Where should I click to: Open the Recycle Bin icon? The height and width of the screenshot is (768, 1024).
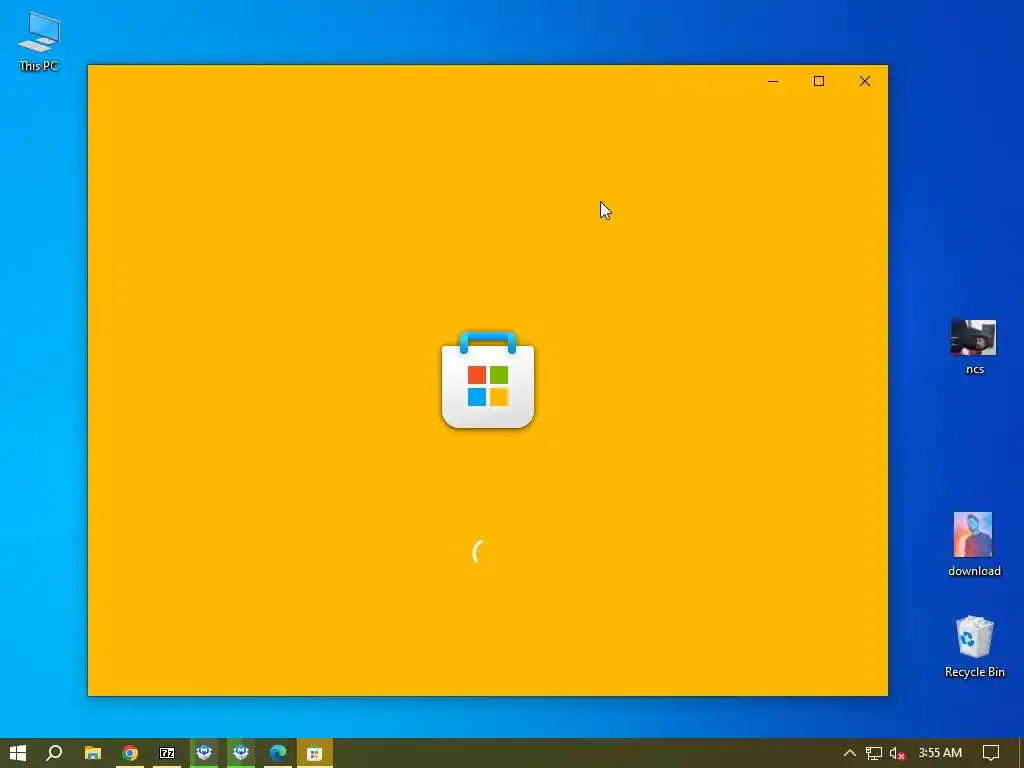tap(974, 646)
